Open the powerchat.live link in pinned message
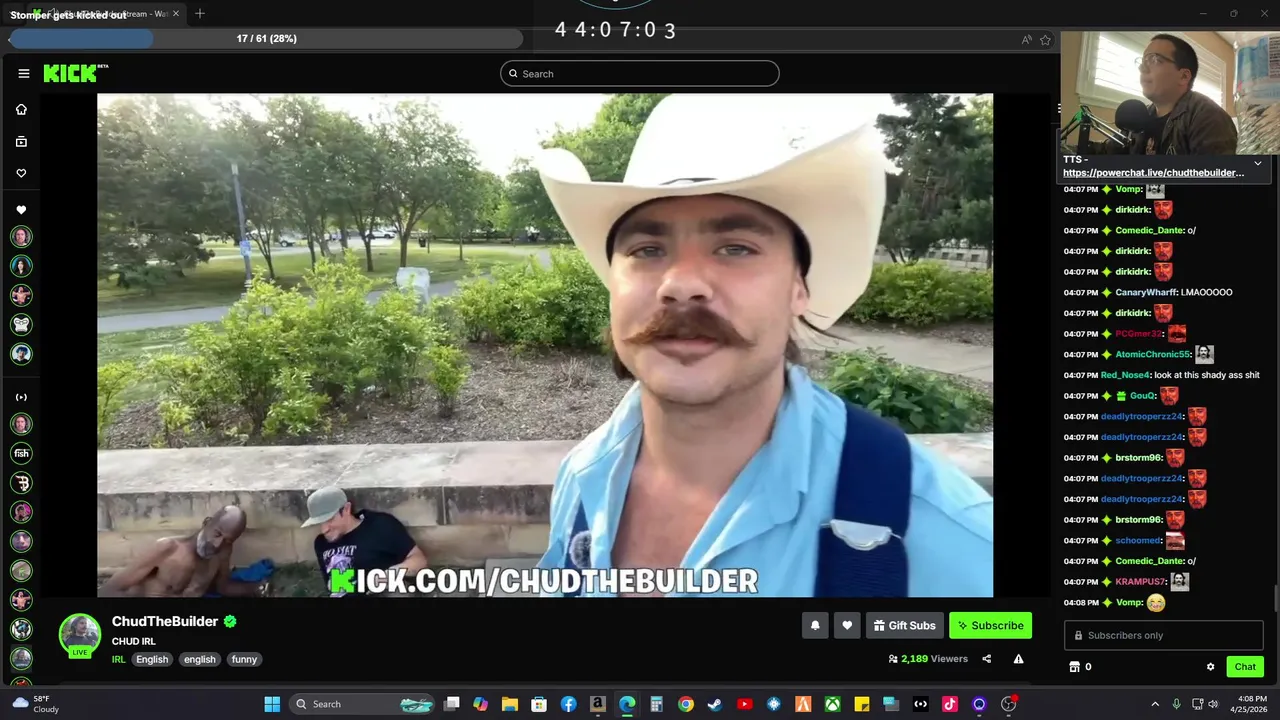 click(x=1153, y=173)
